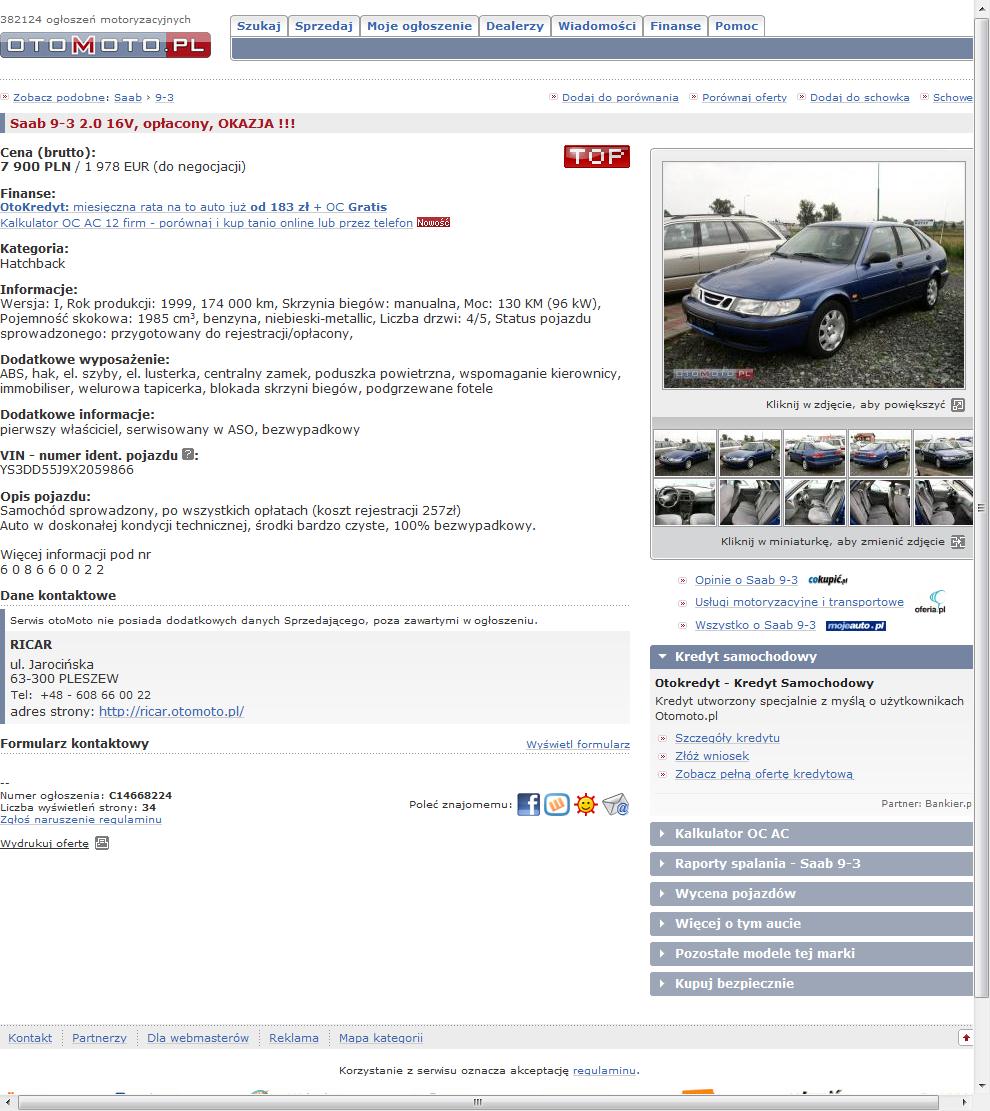This screenshot has height=1111, width=990.
Task: Share via the orange Wykop icon
Action: [557, 805]
